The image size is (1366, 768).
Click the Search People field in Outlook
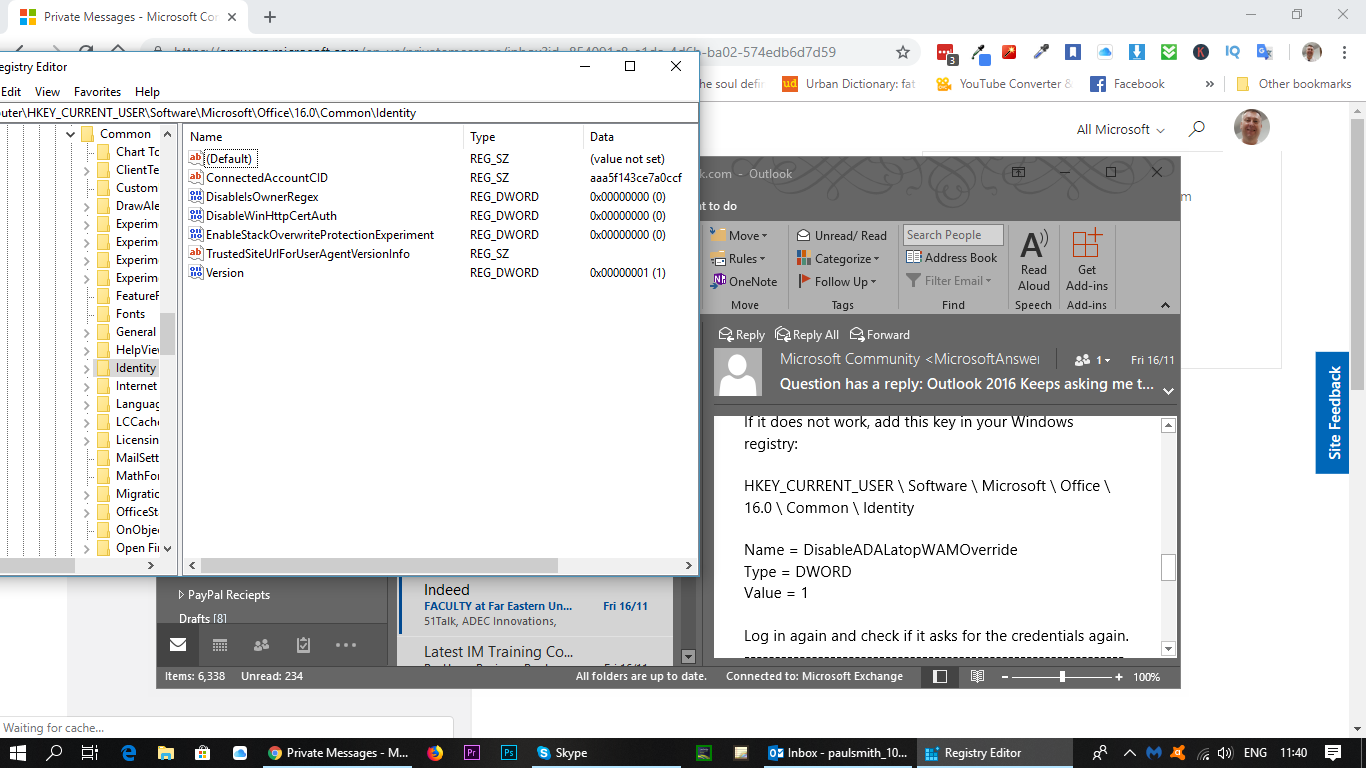(953, 235)
